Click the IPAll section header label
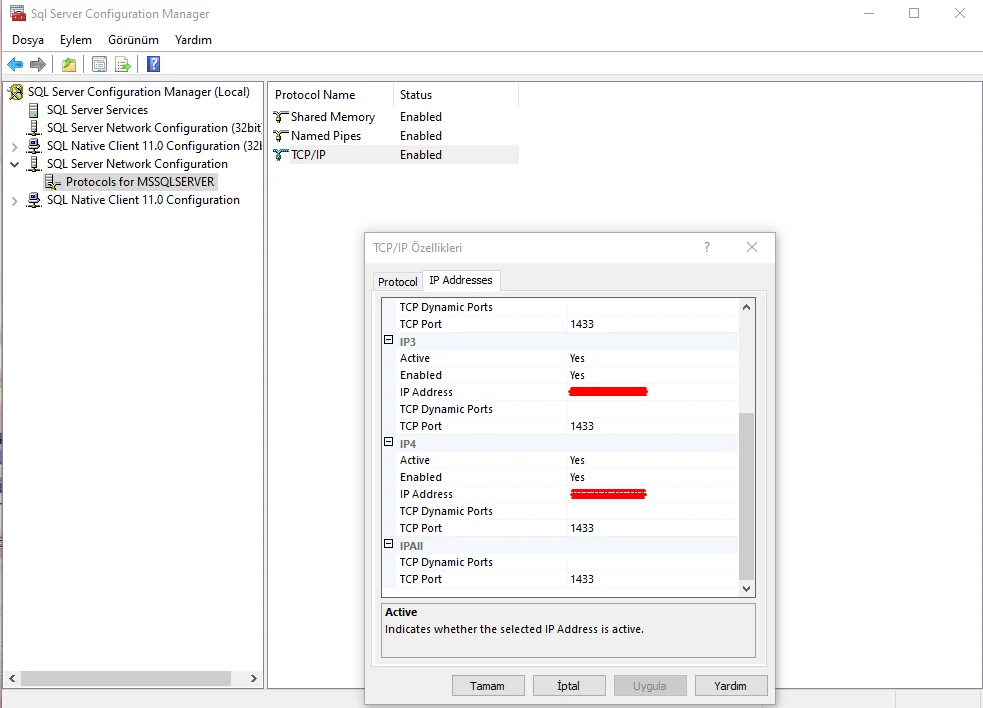This screenshot has width=983, height=708. pyautogui.click(x=411, y=546)
